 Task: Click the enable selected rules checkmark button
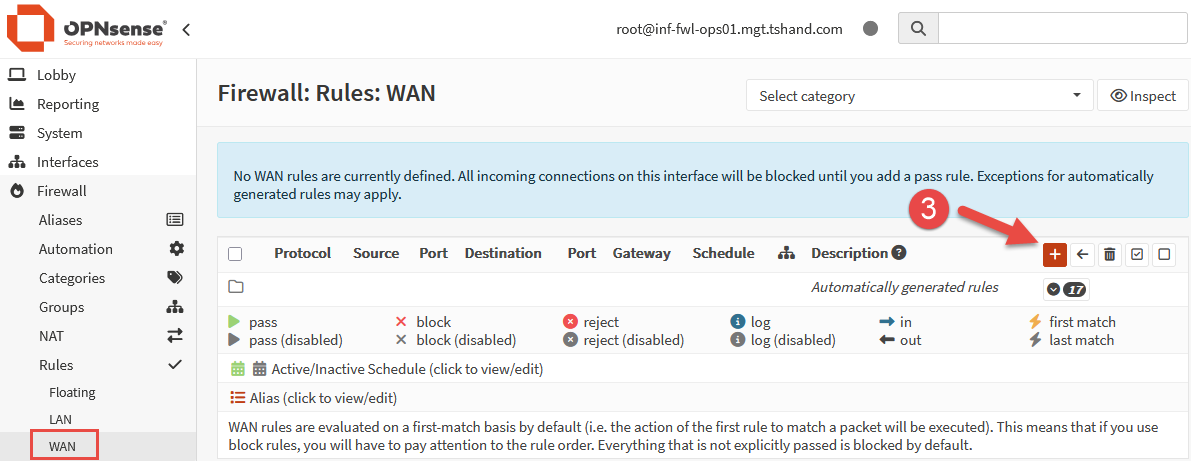click(1137, 255)
